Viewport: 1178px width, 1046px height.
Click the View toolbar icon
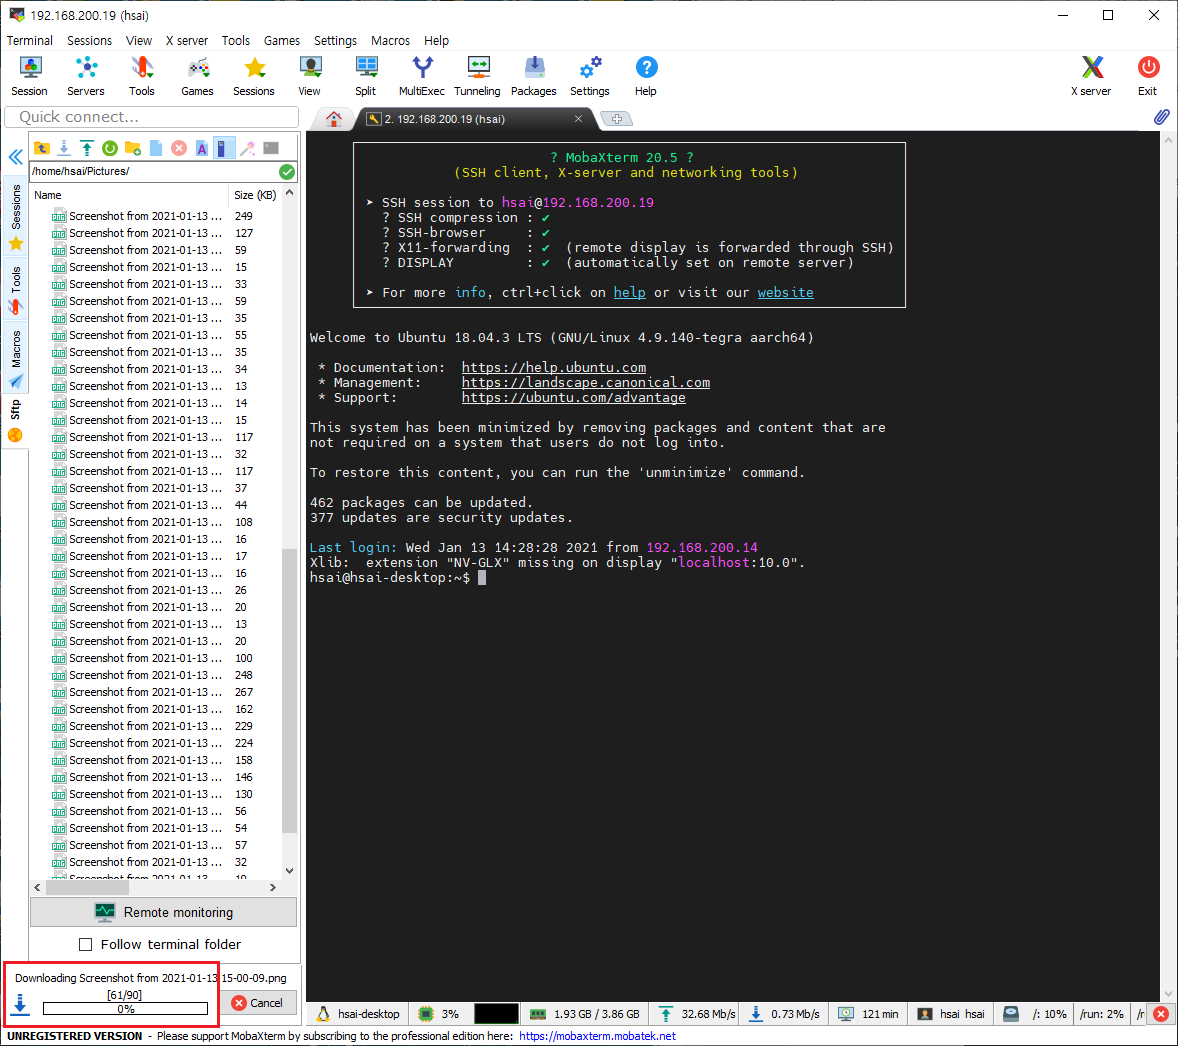[x=310, y=76]
